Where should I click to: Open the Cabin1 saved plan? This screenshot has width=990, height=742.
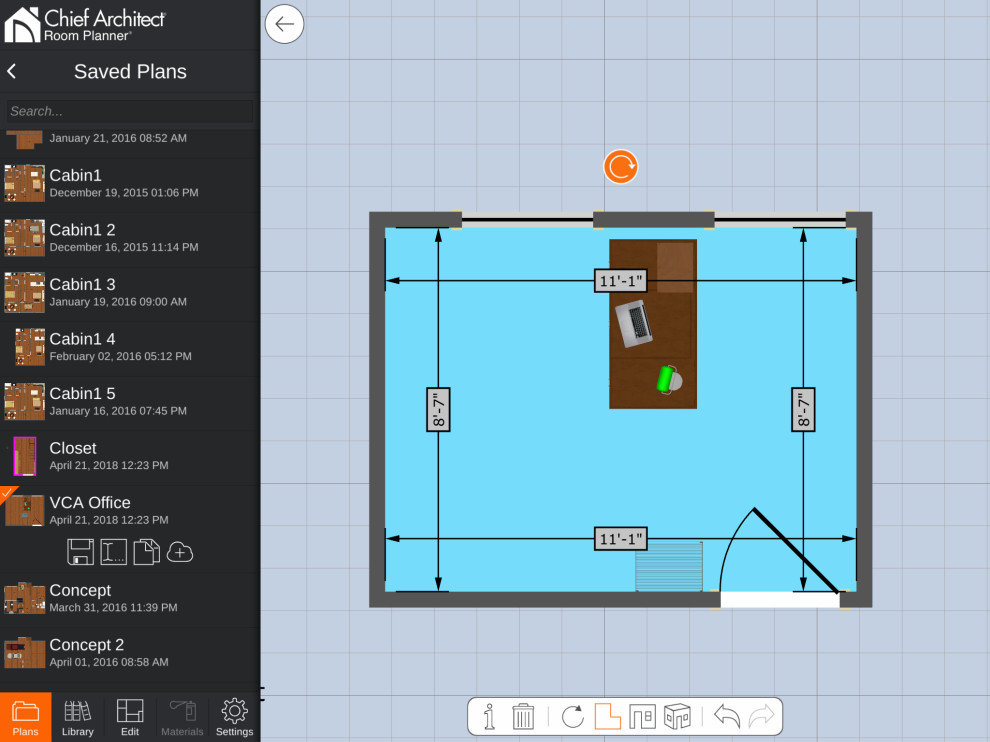[130, 183]
